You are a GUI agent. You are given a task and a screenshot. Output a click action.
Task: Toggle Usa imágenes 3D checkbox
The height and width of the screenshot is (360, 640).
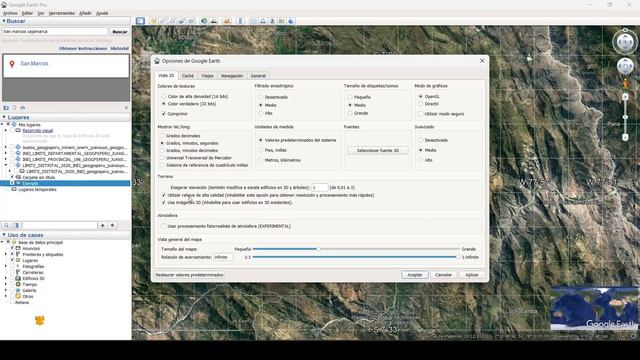[x=164, y=202]
